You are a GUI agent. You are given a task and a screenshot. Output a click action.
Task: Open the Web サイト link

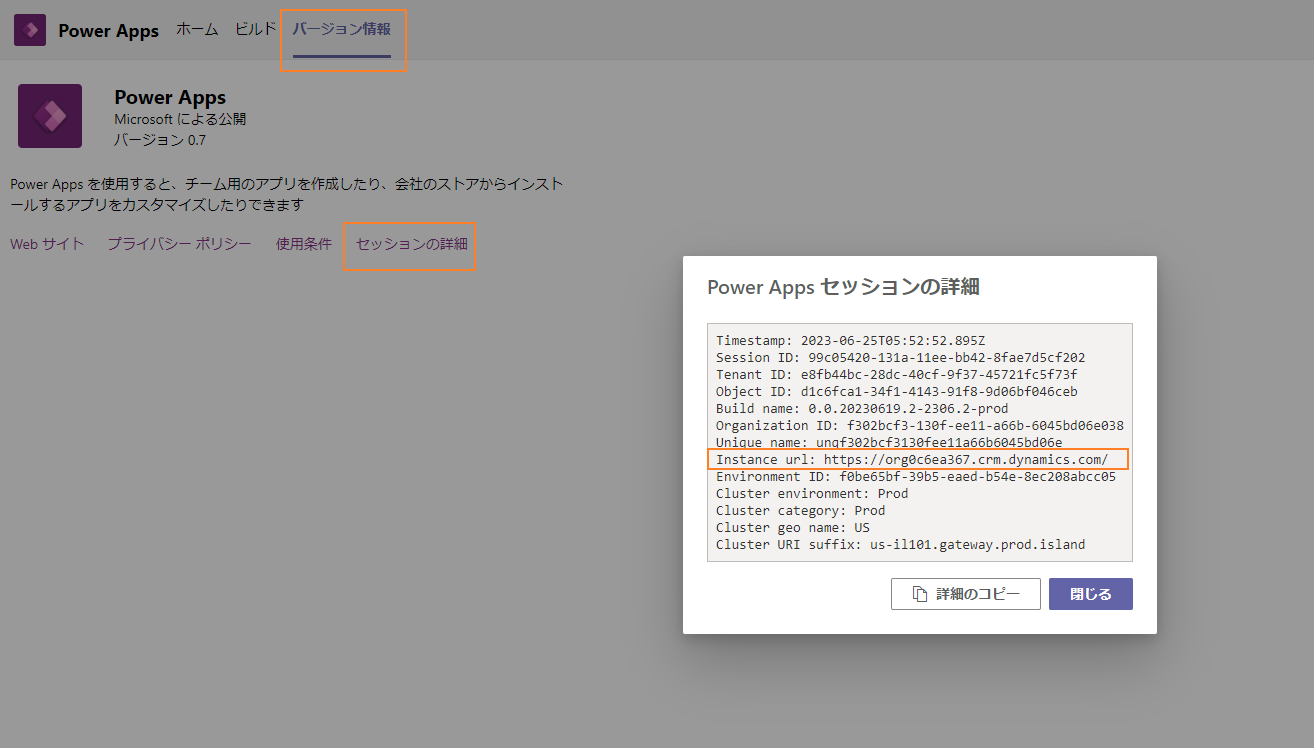[x=47, y=244]
